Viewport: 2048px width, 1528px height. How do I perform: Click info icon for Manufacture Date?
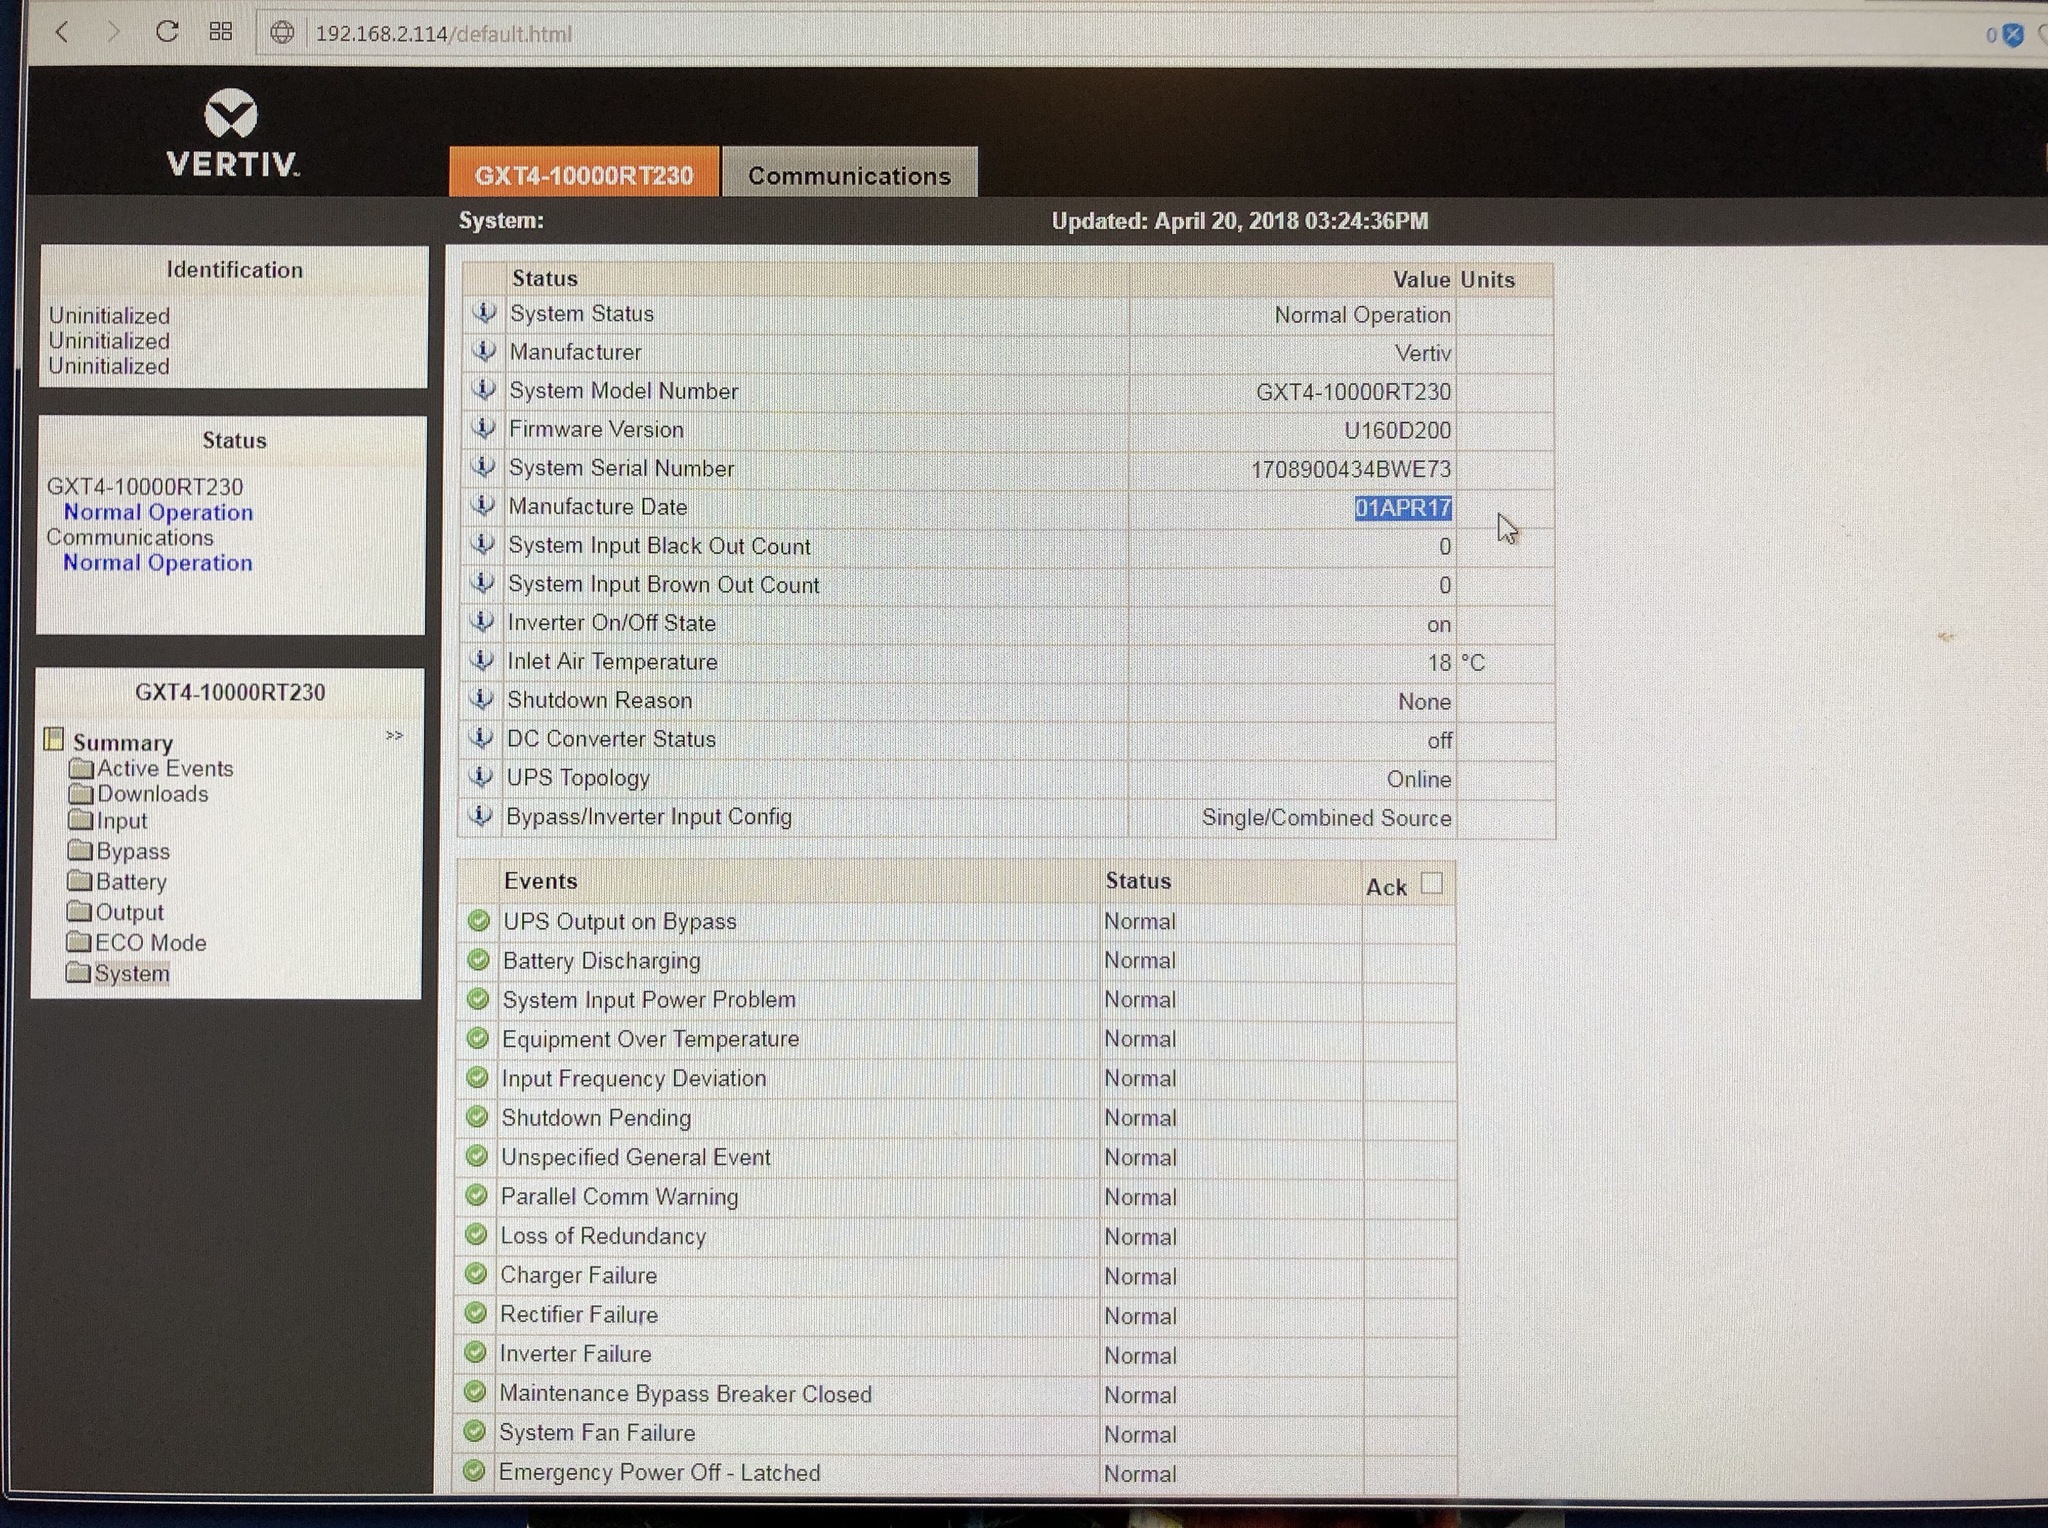(x=483, y=506)
